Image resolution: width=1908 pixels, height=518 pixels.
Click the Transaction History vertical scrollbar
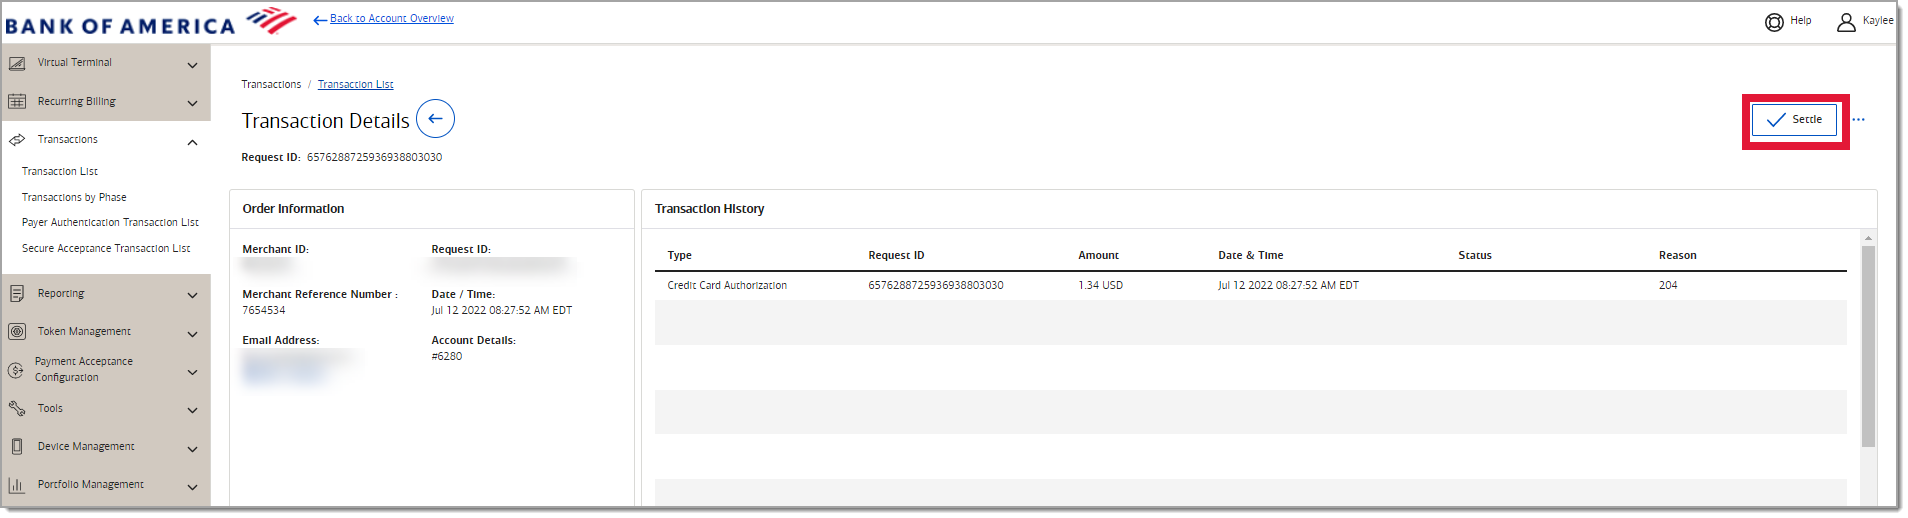coord(1868,345)
